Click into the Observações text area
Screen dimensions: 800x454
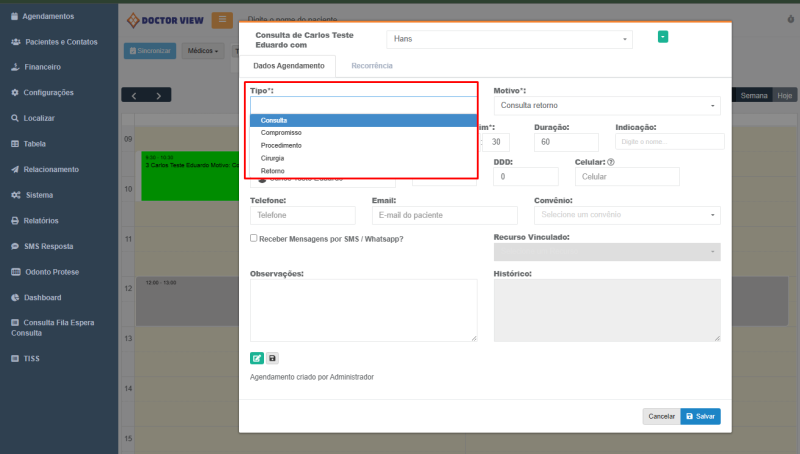[363, 310]
